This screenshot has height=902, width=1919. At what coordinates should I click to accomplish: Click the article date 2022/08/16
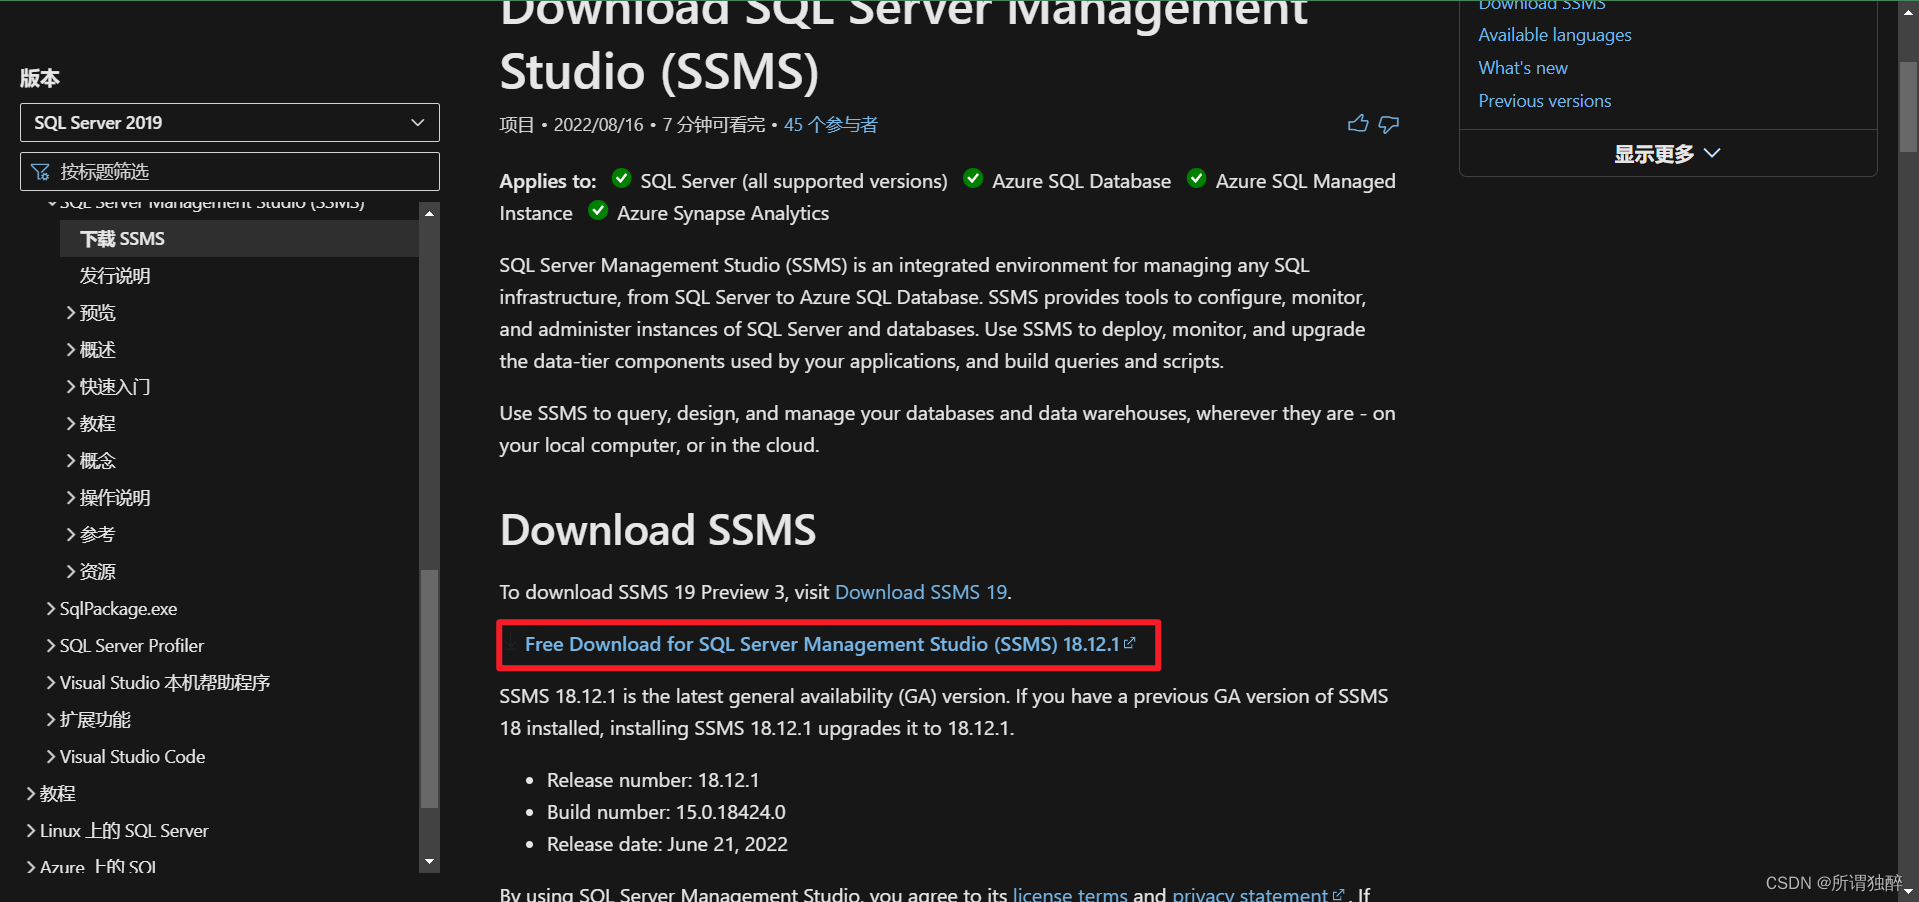[x=599, y=125]
